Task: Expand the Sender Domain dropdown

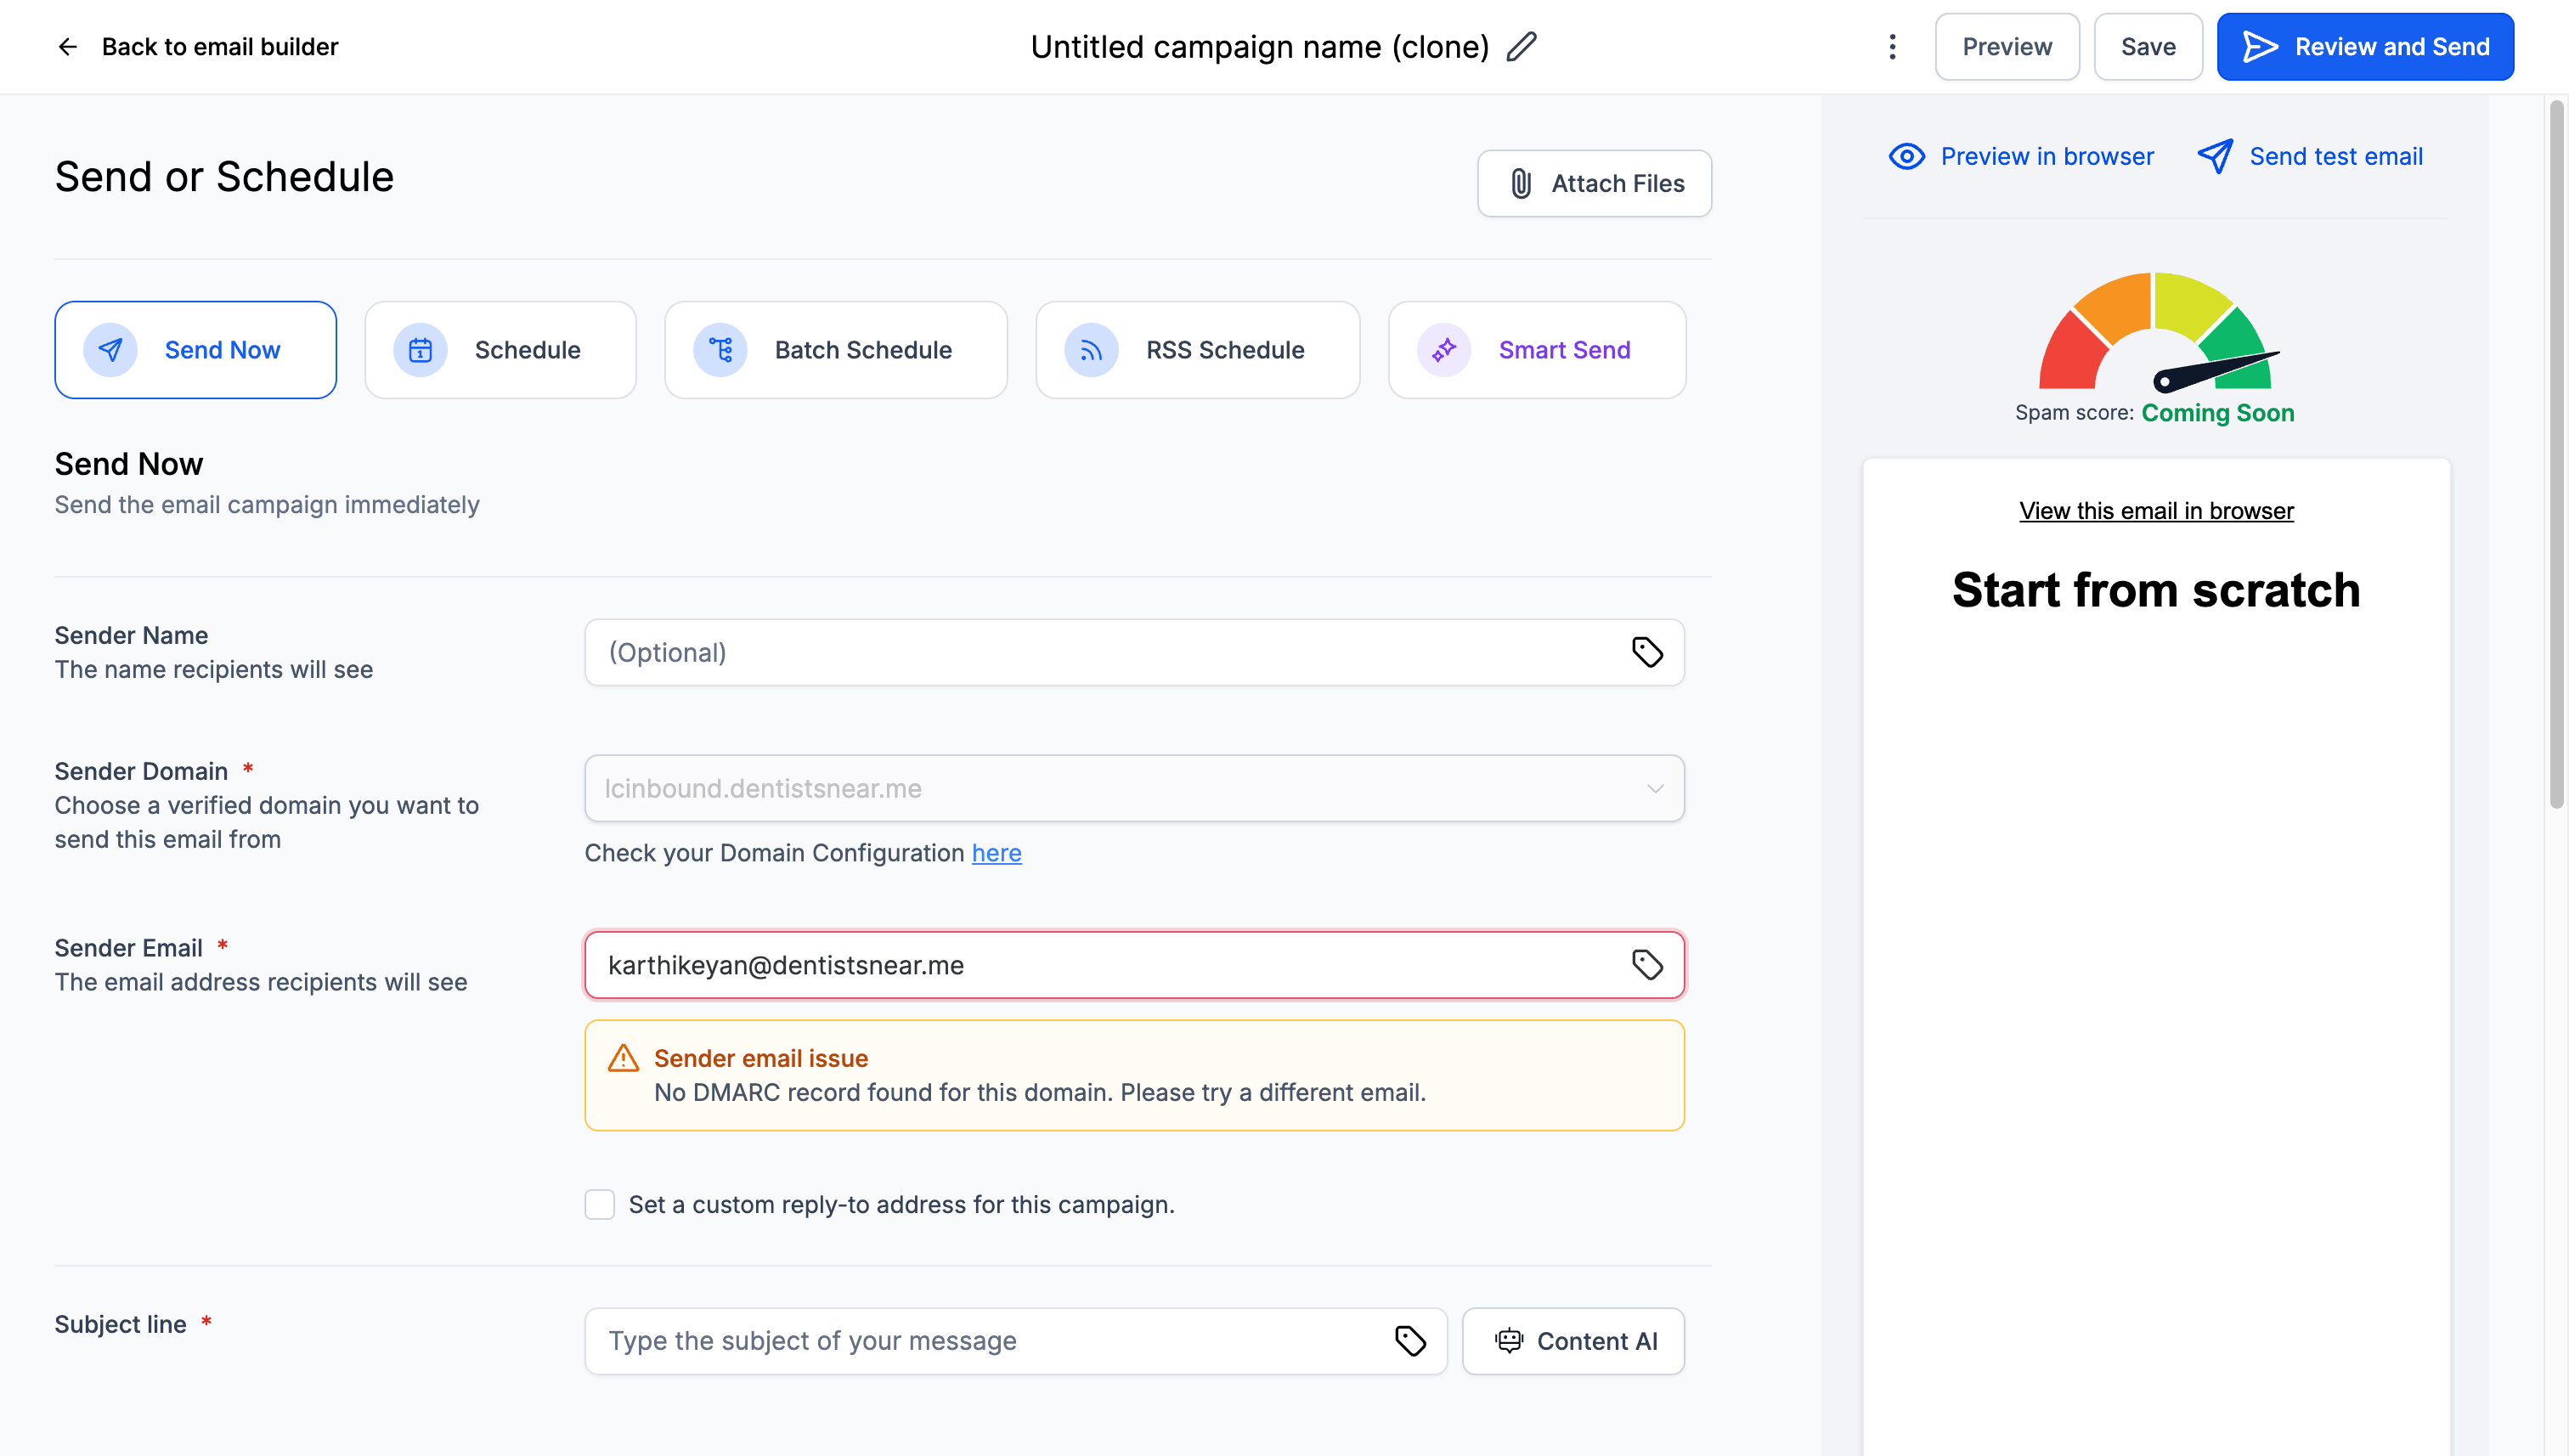Action: pos(1120,788)
